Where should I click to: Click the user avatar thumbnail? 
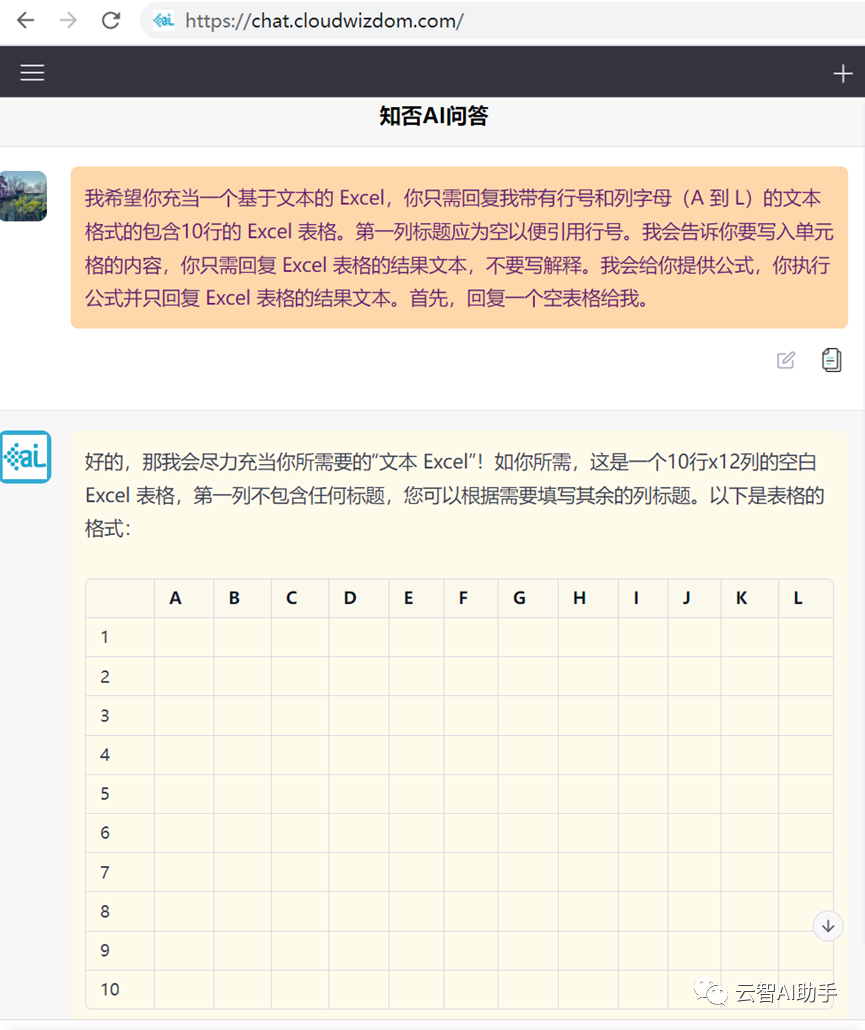(23, 196)
